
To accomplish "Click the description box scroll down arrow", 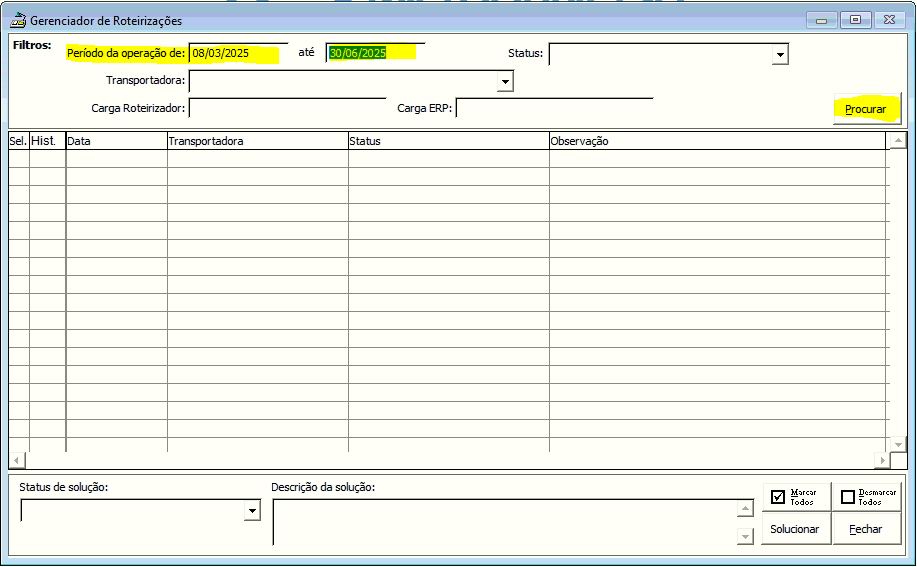I will [745, 536].
